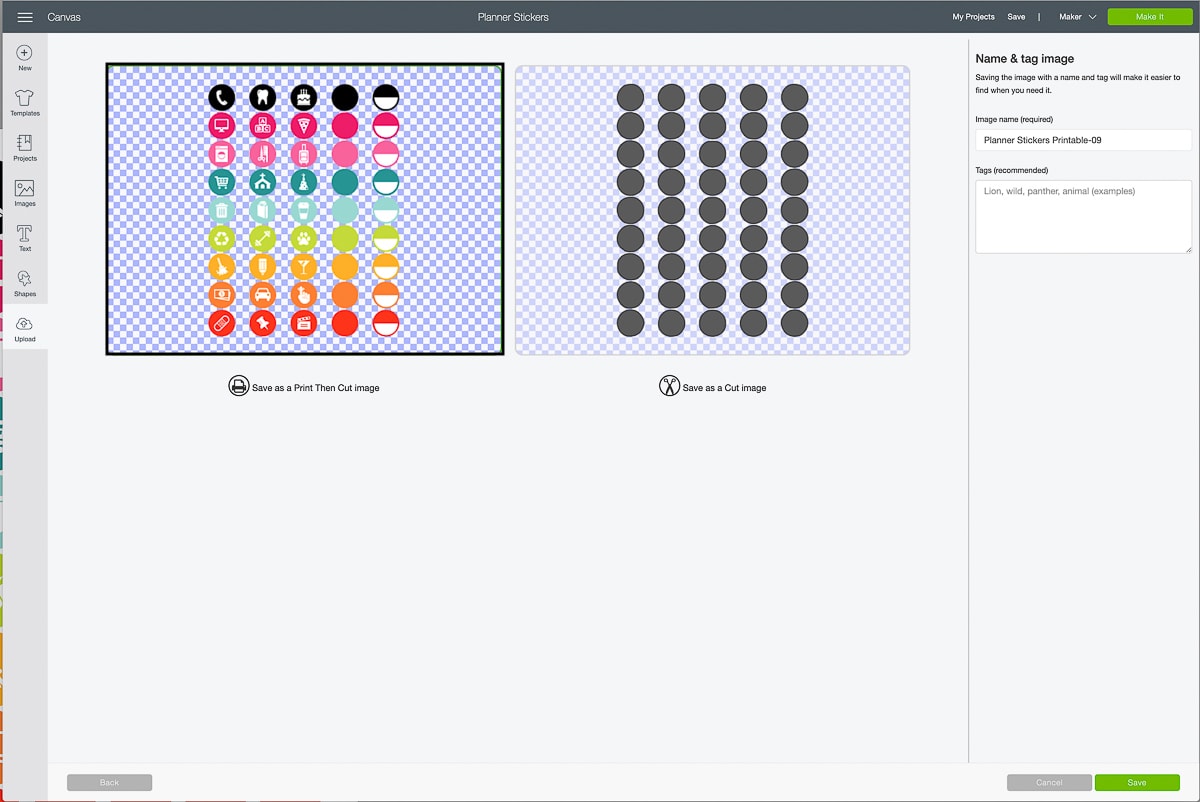Select the Text tool icon
1200x802 pixels.
click(x=25, y=234)
